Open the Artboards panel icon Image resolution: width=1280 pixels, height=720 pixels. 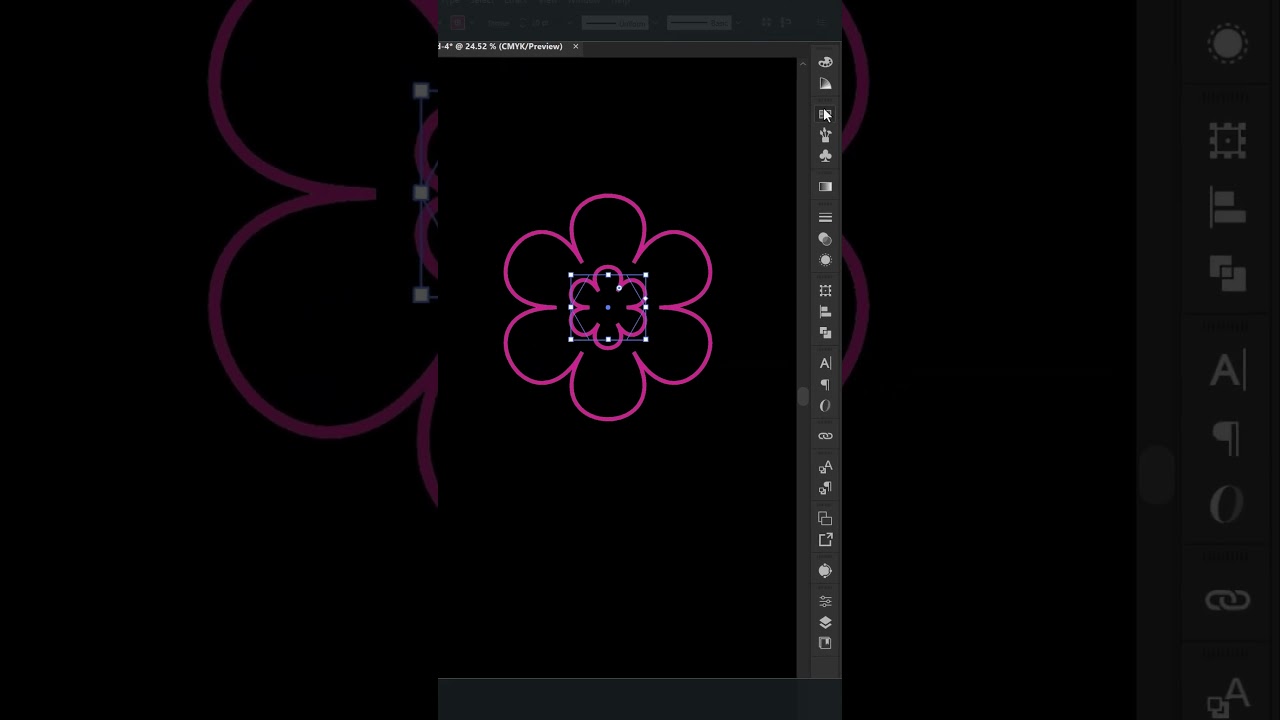pyautogui.click(x=825, y=518)
